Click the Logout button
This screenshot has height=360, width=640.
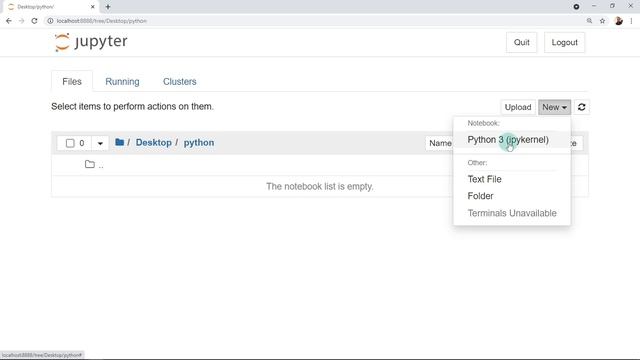coord(564,42)
